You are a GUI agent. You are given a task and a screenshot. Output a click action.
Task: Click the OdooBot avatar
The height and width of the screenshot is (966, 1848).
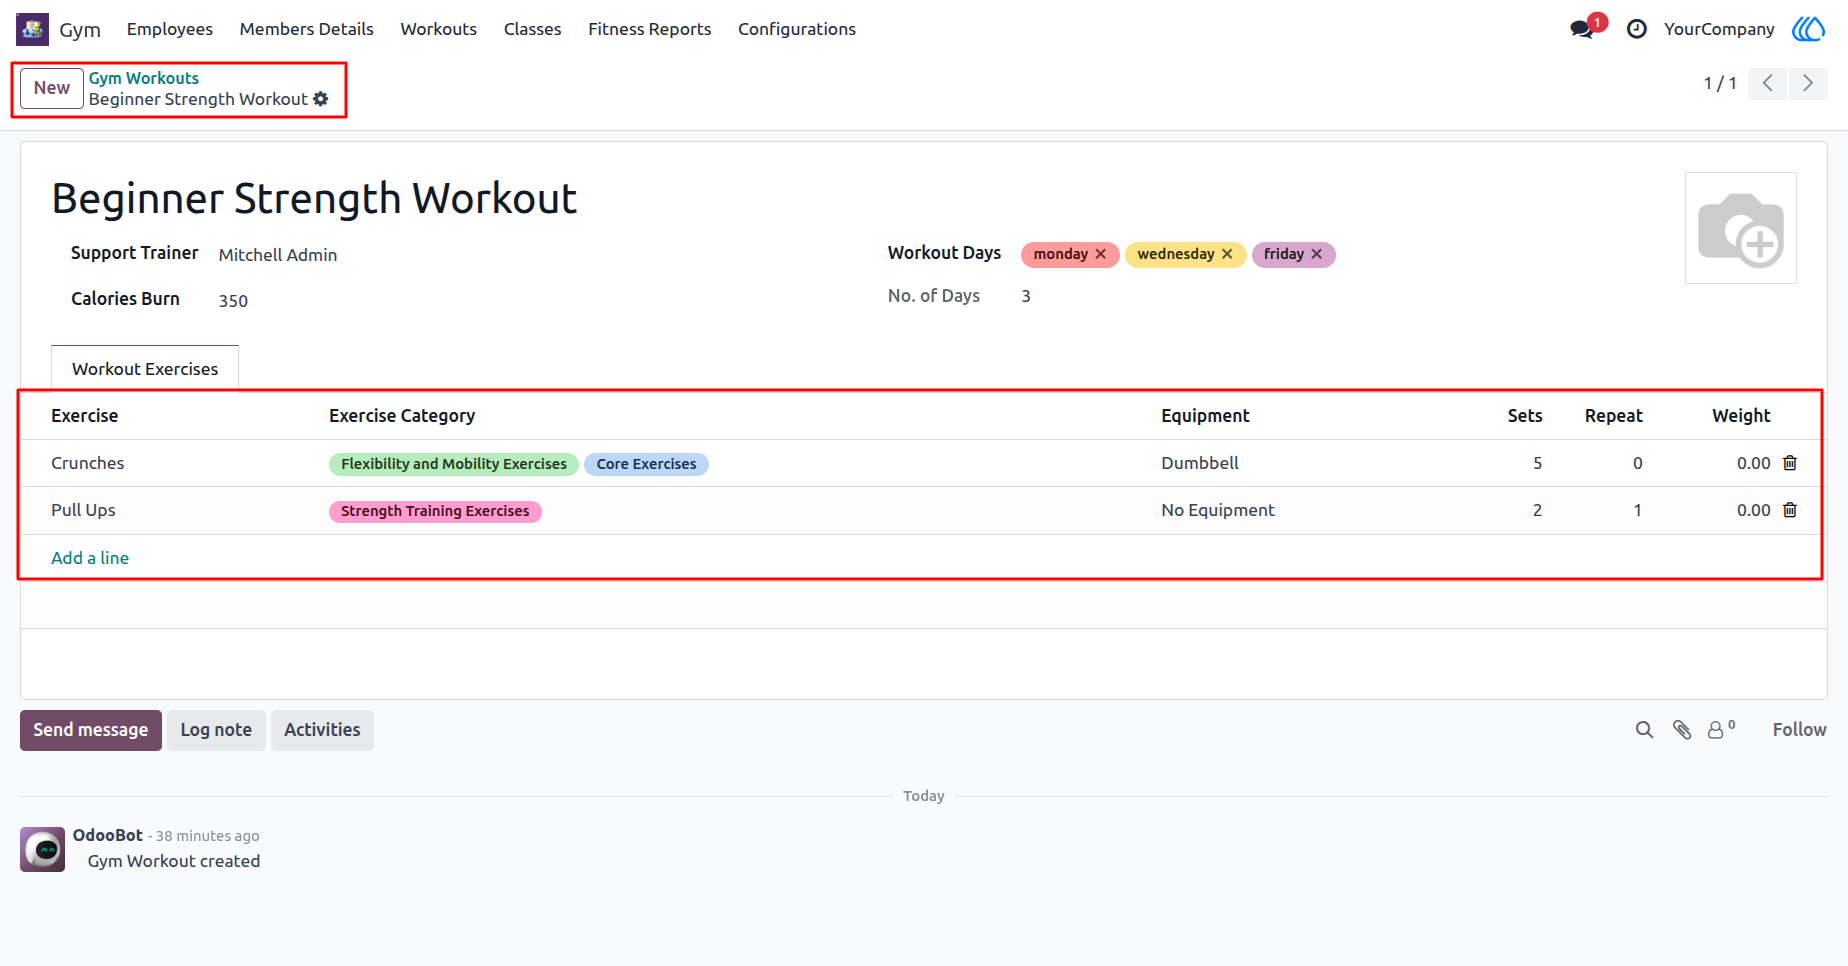tap(43, 850)
